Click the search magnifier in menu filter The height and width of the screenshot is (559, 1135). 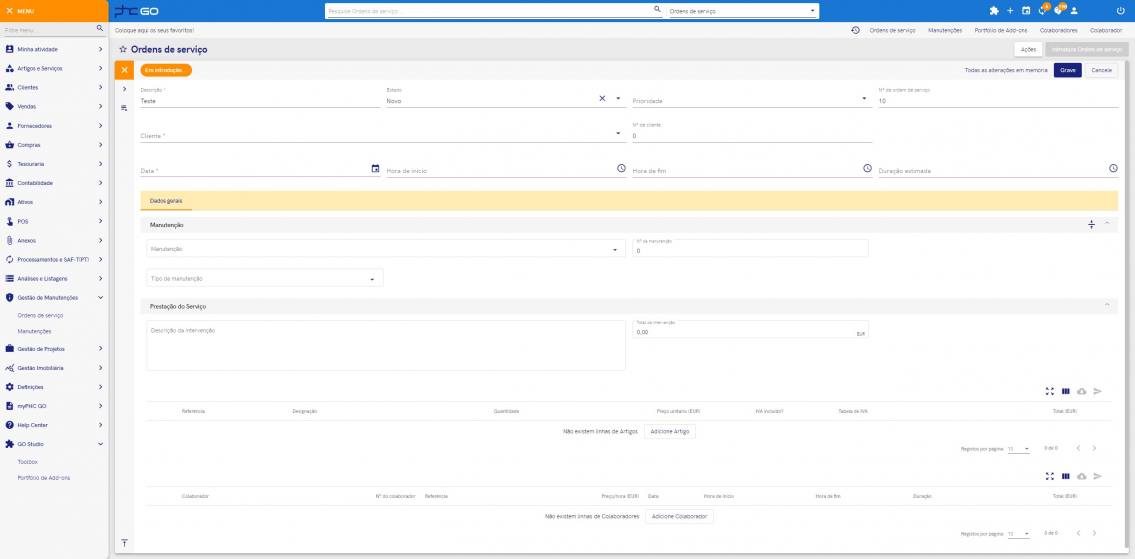coord(100,29)
